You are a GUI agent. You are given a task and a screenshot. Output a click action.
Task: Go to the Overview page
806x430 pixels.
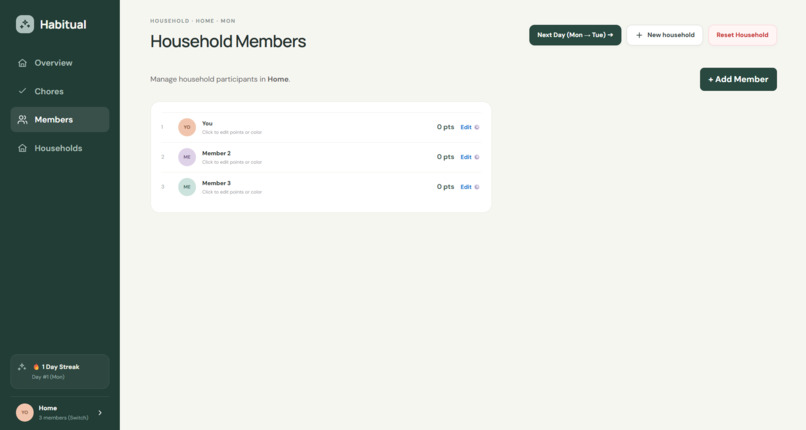pos(60,63)
